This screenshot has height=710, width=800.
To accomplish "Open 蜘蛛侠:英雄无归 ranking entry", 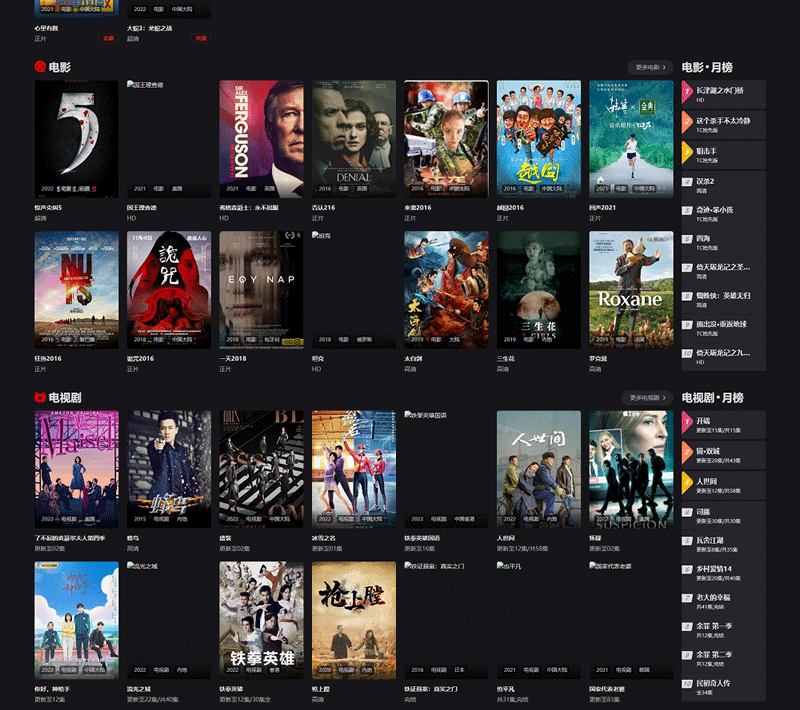I will [x=723, y=299].
